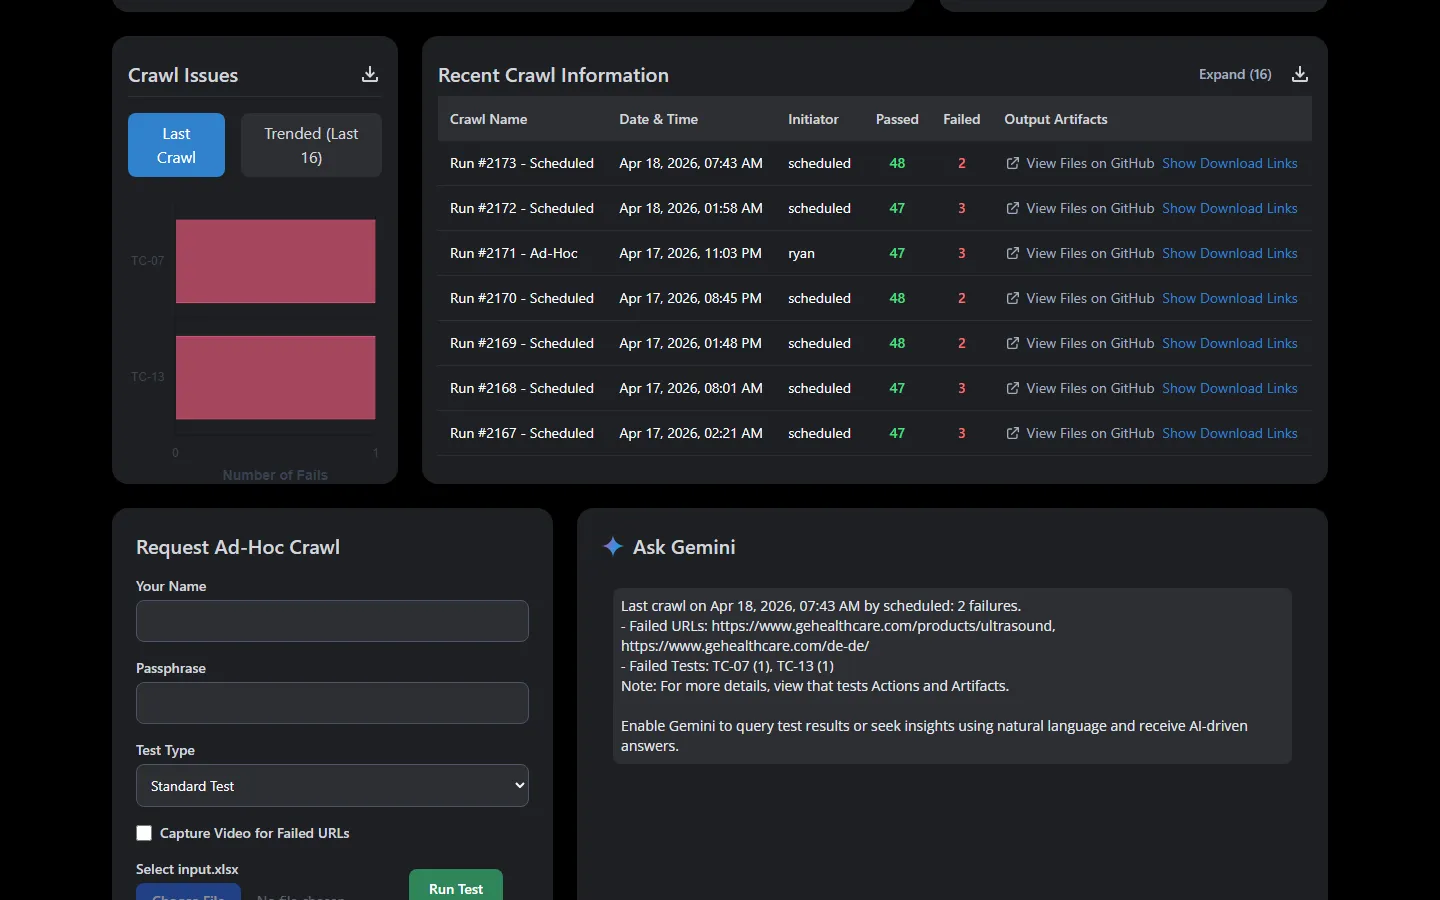Click into the Passphrase field

click(332, 703)
